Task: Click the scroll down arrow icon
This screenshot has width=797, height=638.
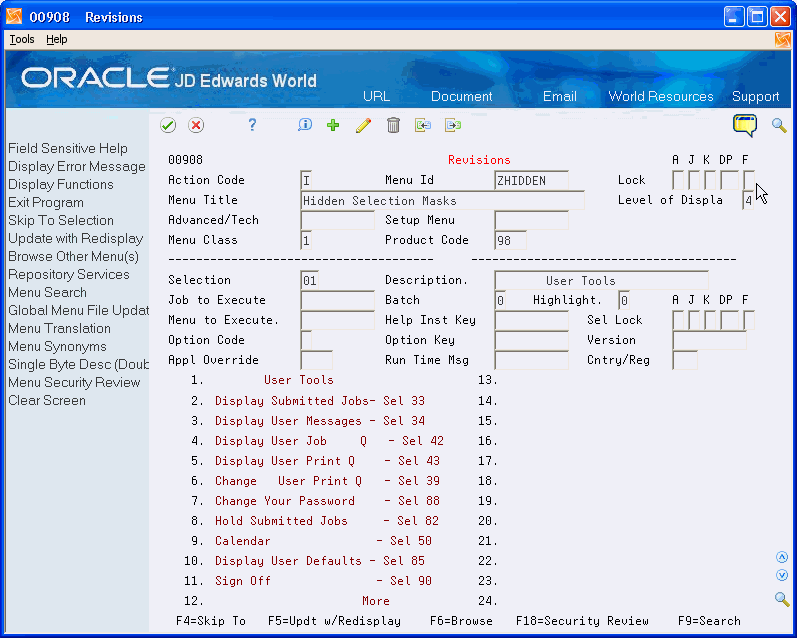Action: click(x=782, y=575)
